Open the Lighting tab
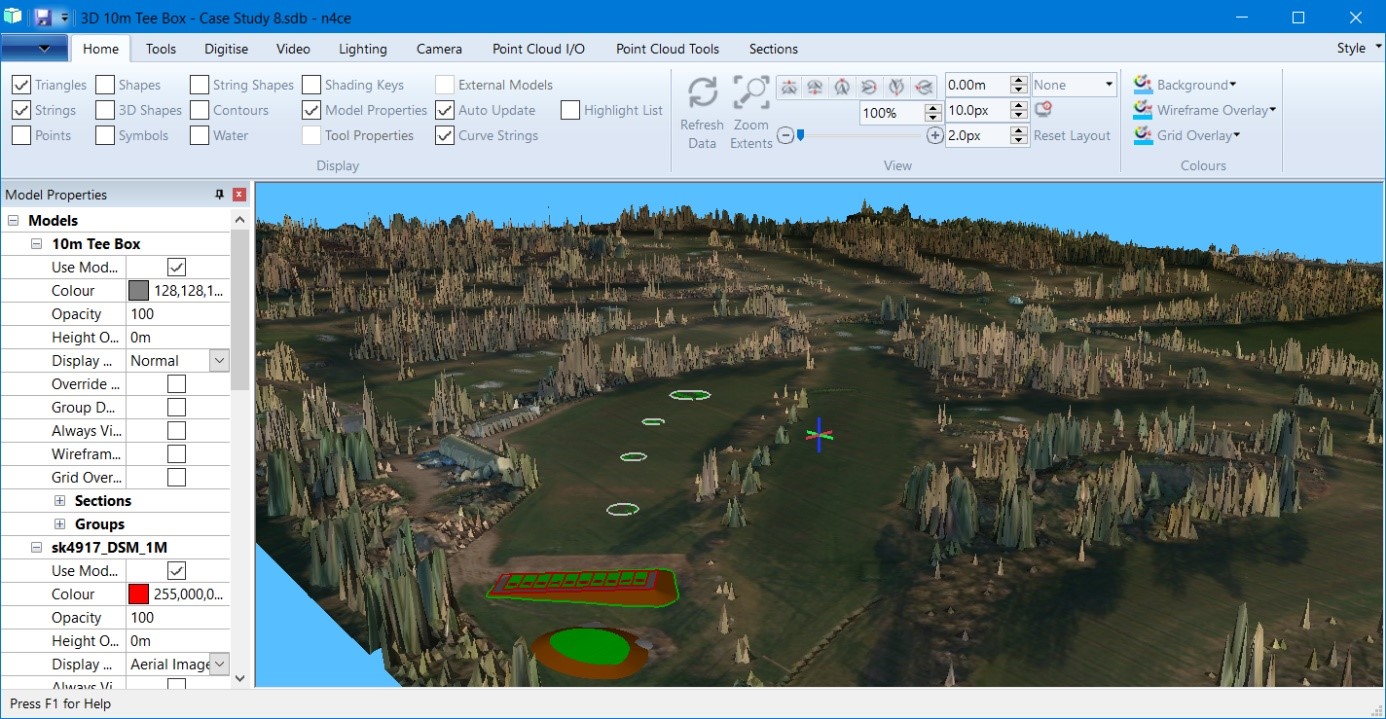The image size is (1386, 719). [363, 48]
